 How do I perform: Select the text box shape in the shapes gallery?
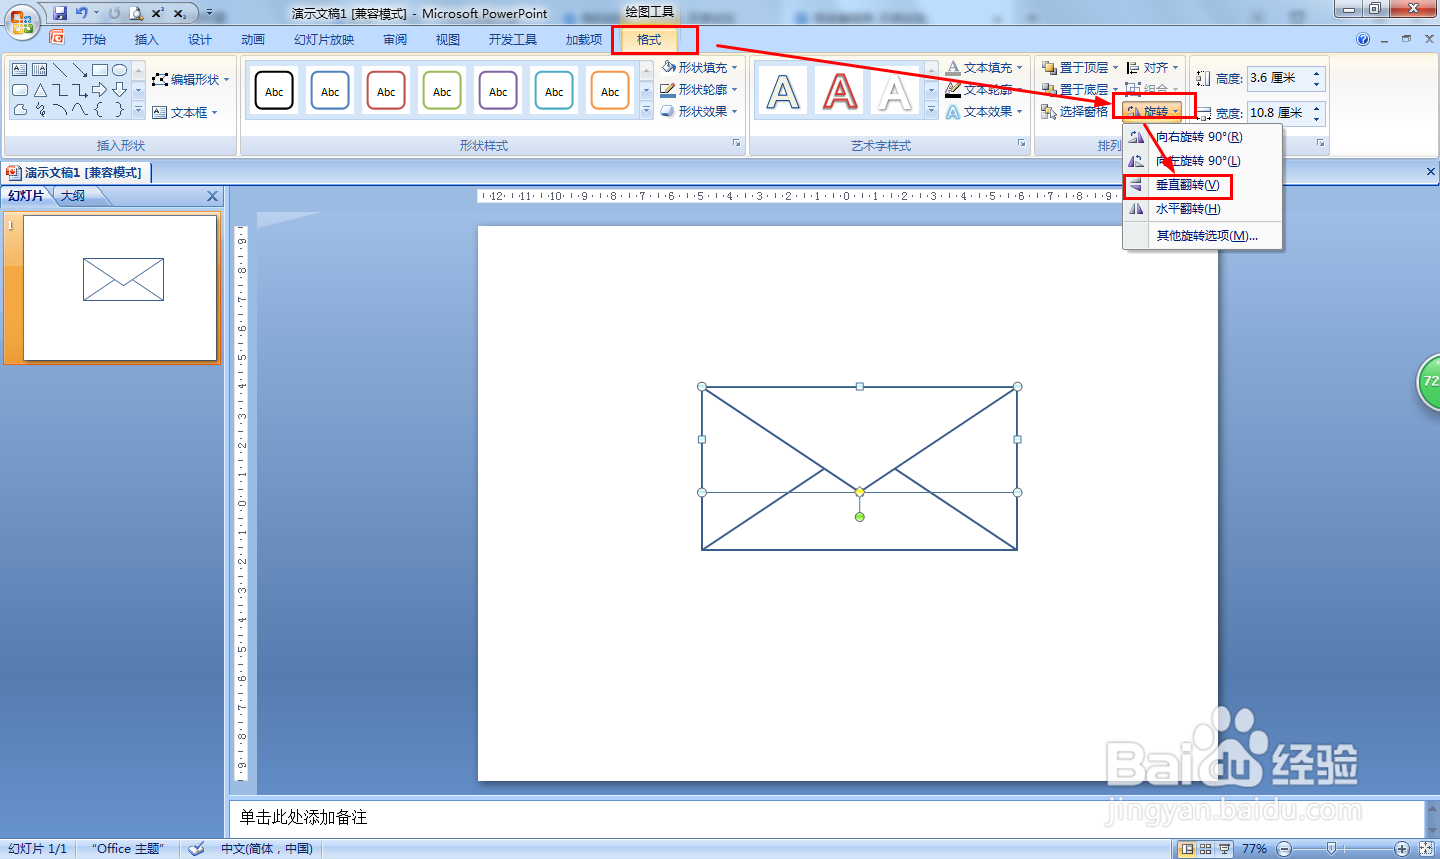pos(20,70)
